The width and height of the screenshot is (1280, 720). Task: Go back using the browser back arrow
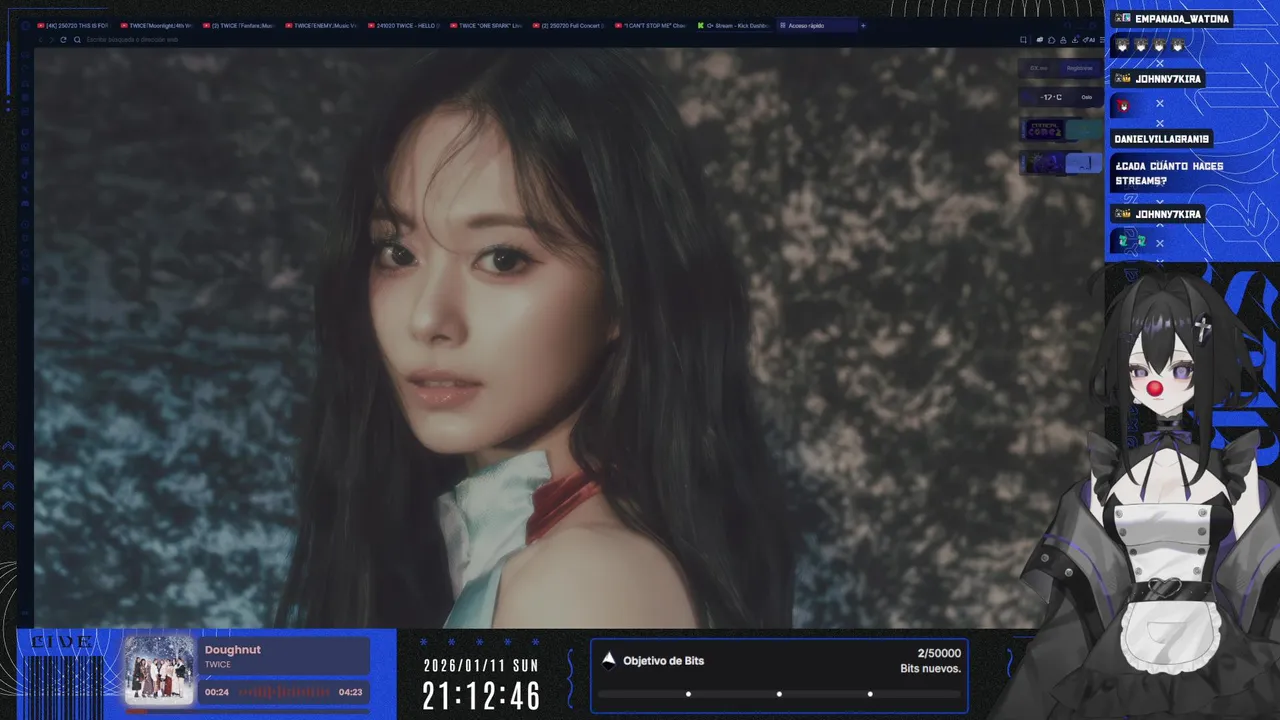tap(40, 39)
